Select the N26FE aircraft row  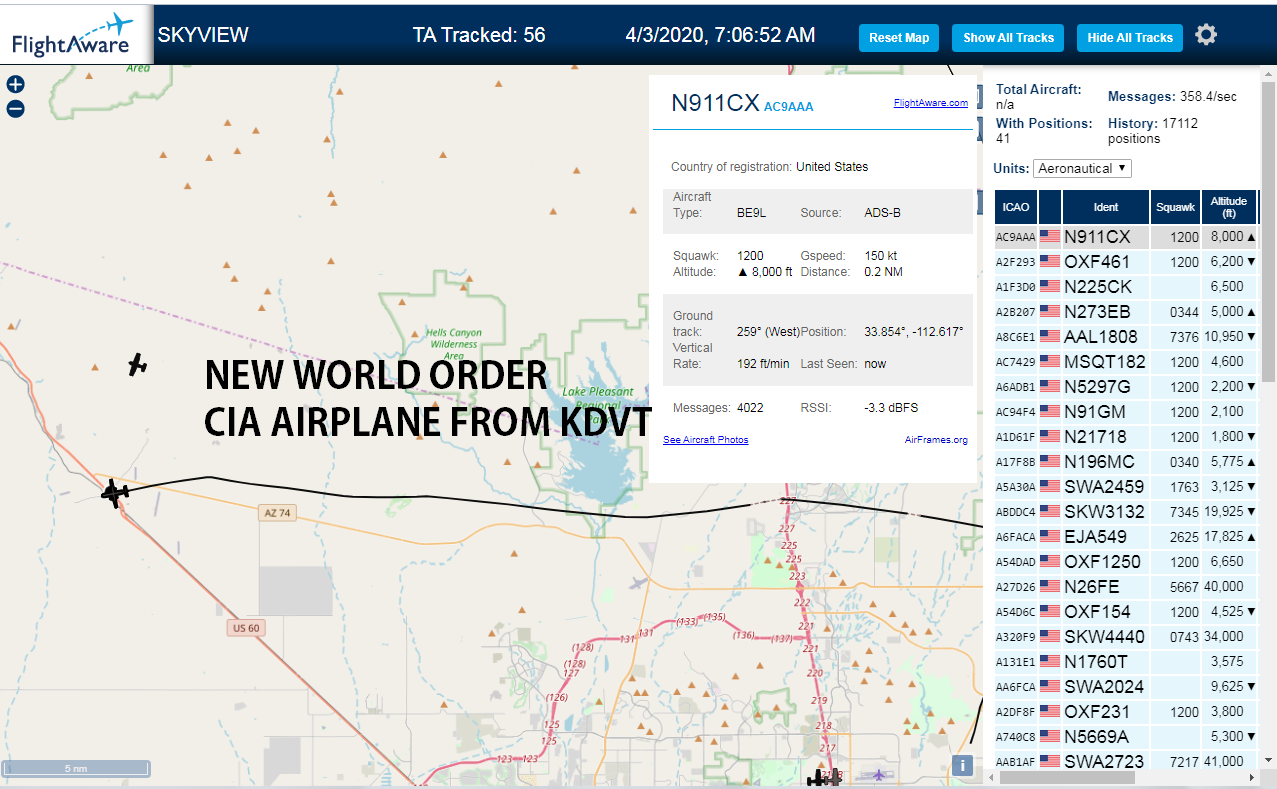point(1126,587)
